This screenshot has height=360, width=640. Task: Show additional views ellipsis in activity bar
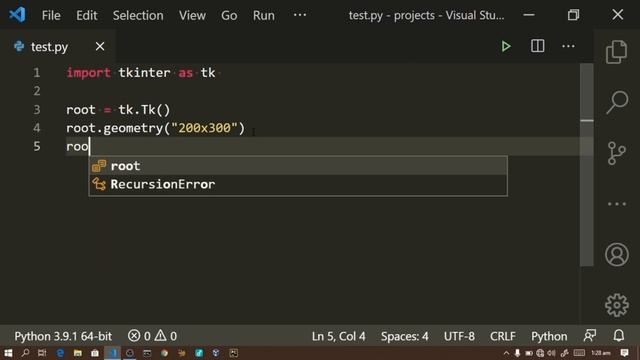617,204
